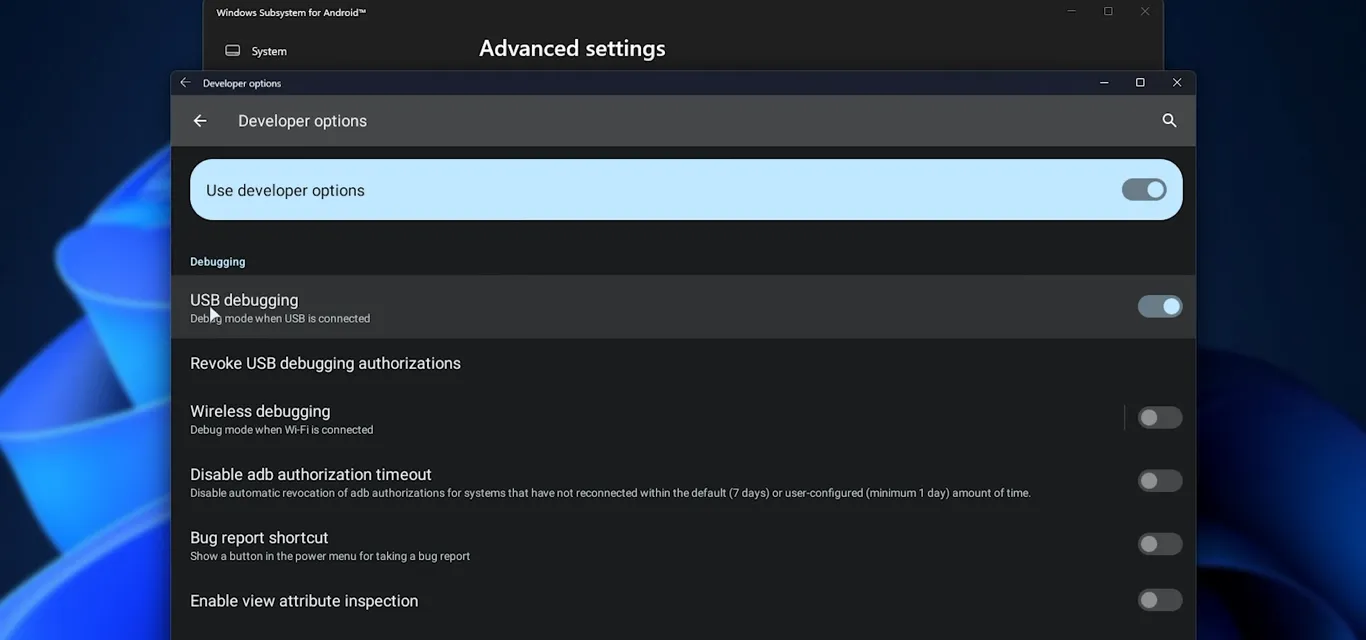
Task: Select Revoke USB debugging authorizations
Action: 325,363
